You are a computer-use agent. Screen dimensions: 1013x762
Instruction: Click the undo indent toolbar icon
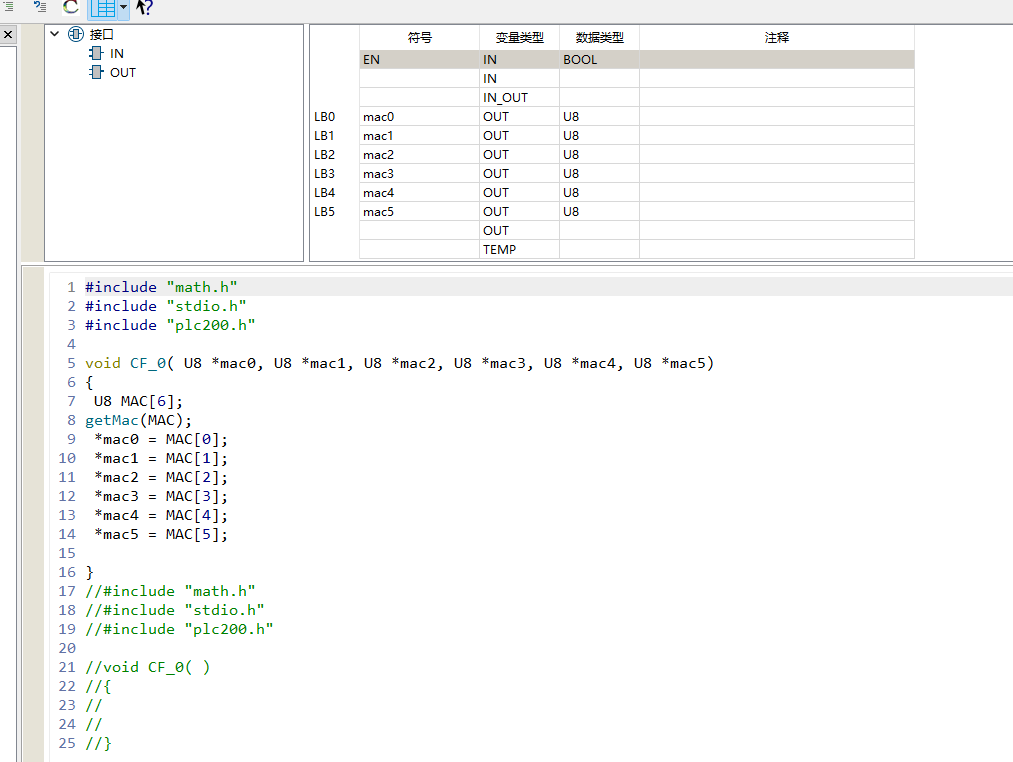(x=40, y=6)
